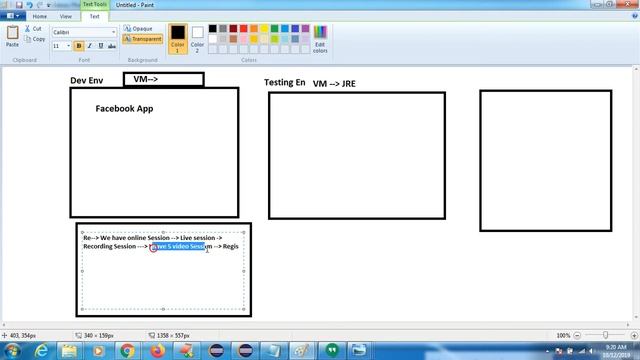Show hidden system tray icons arrow
The image size is (640, 360).
pyautogui.click(x=547, y=351)
